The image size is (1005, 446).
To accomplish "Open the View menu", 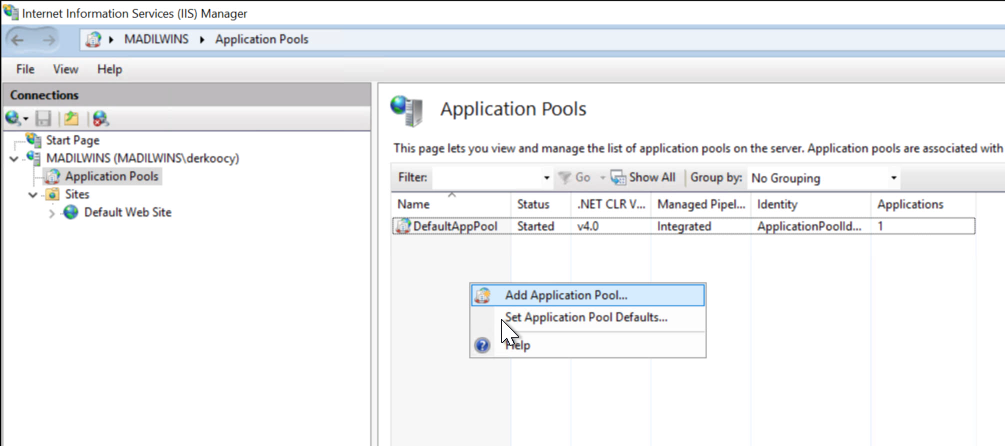I will click(x=65, y=69).
